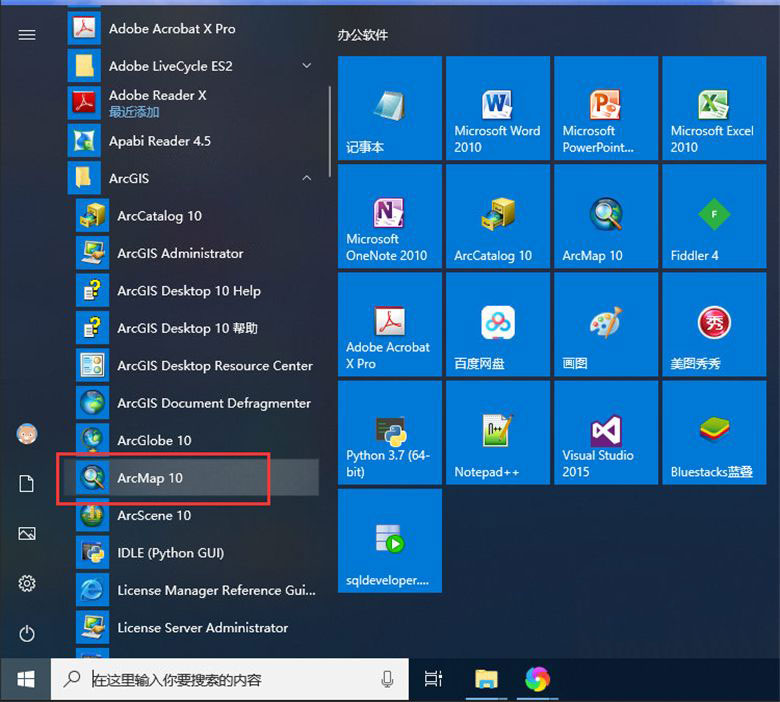Launch Bluestacks tile

pos(714,433)
